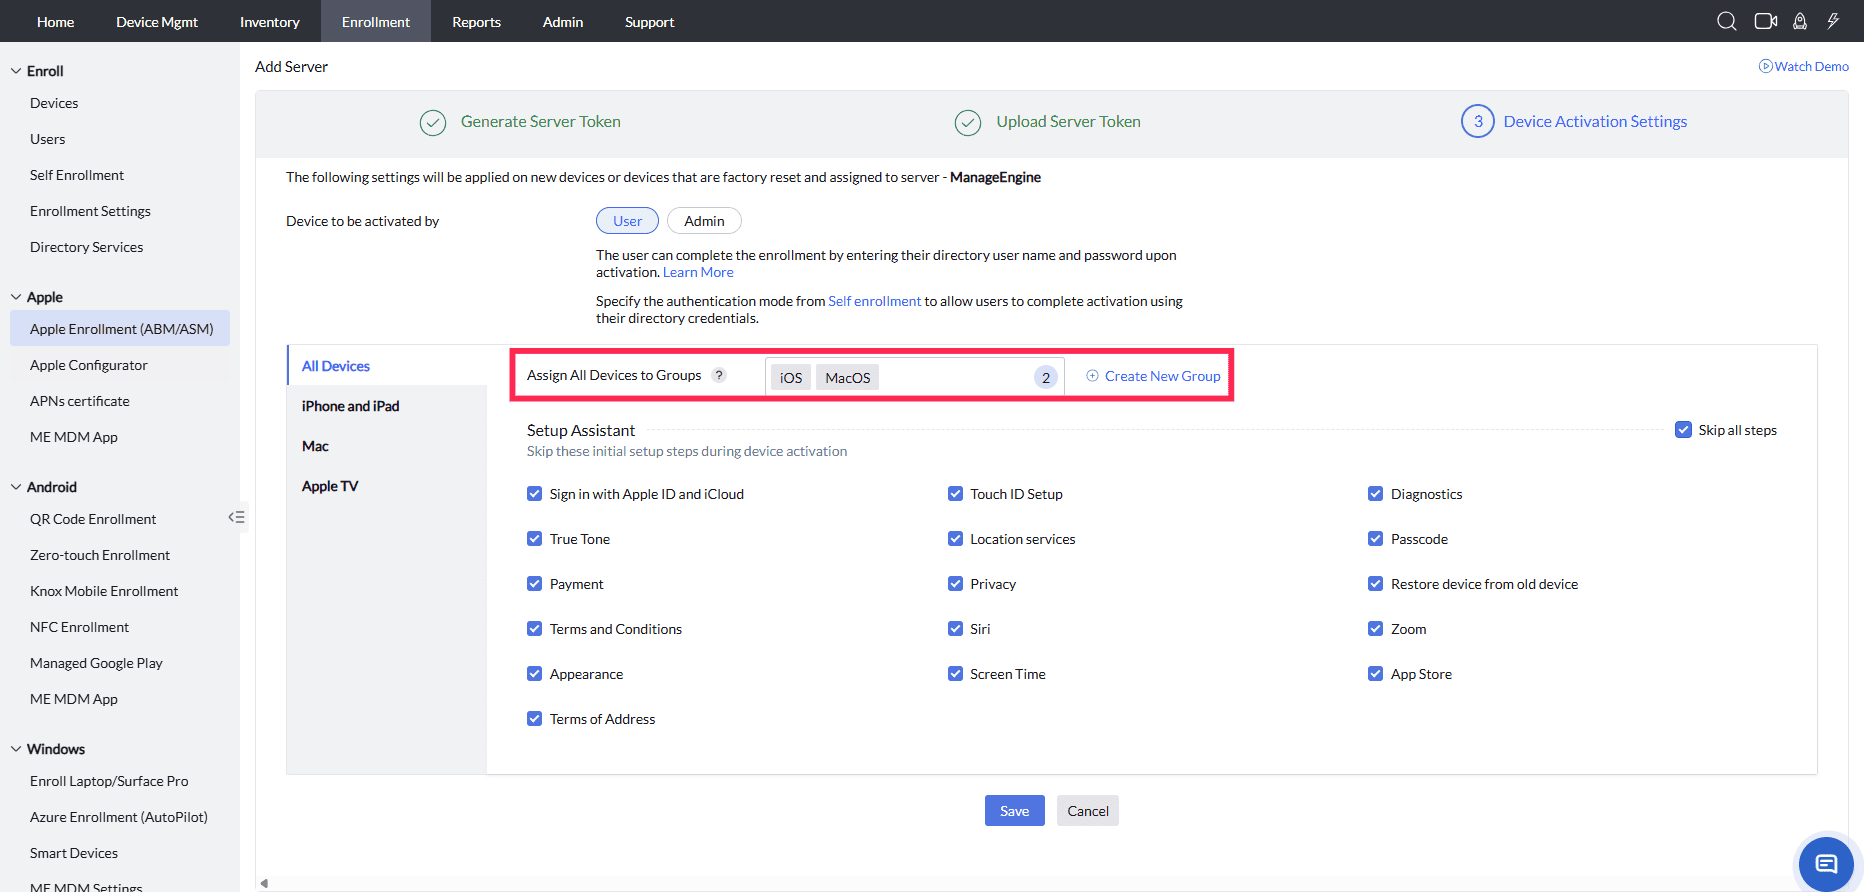Click the Watch Demo play icon
1864x892 pixels.
click(x=1765, y=66)
